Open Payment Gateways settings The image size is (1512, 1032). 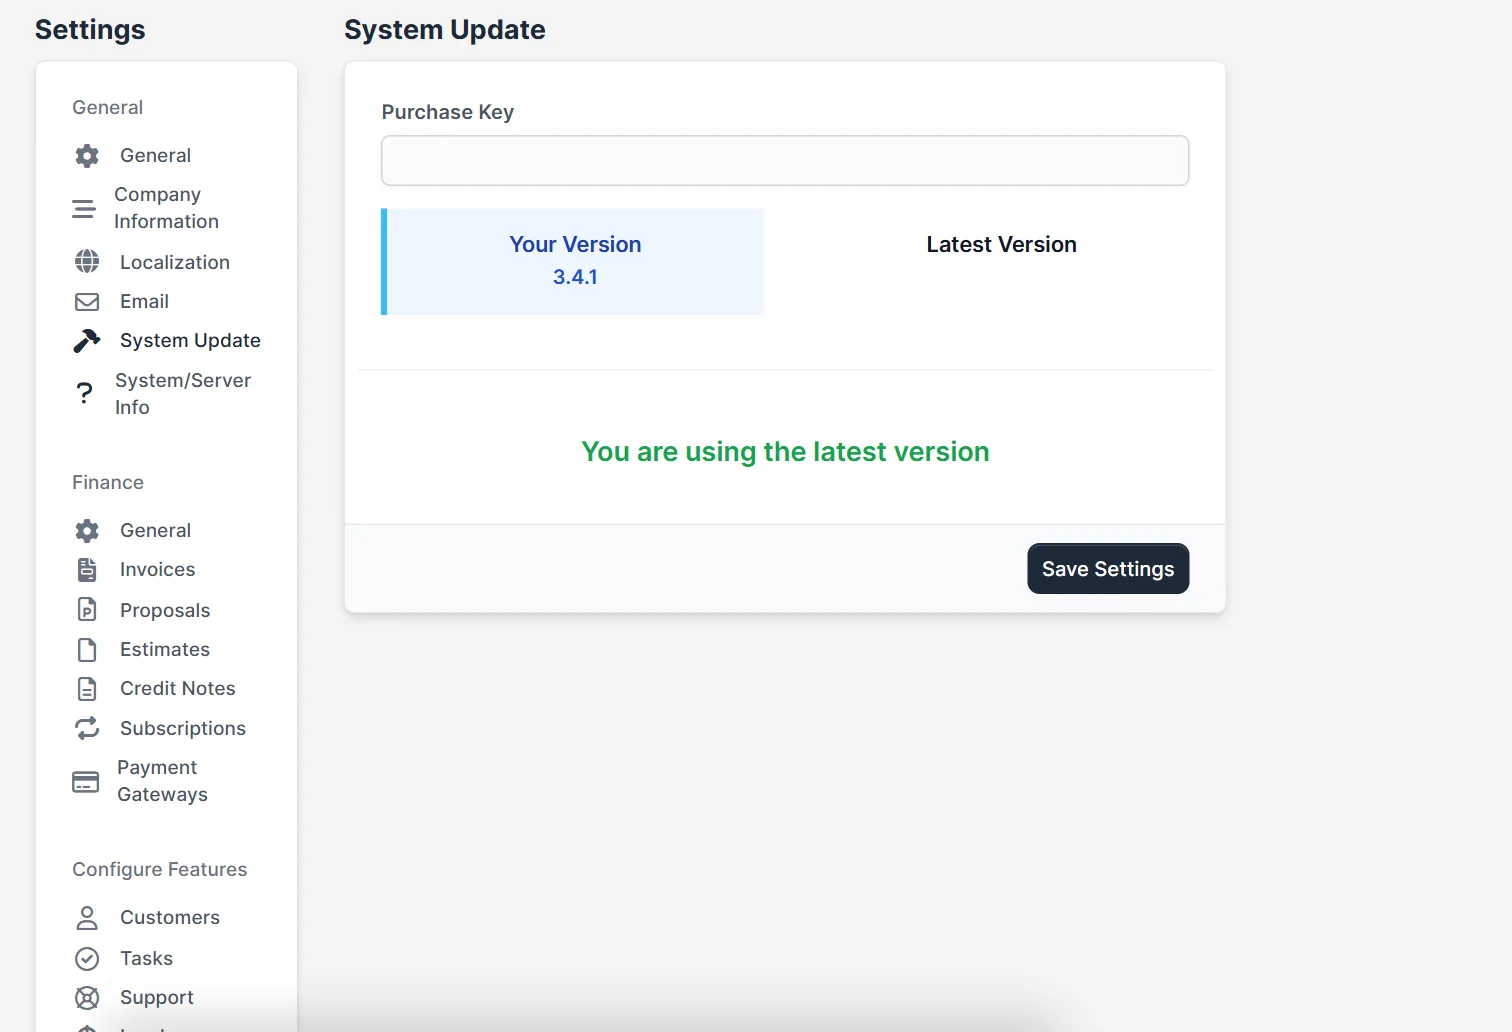click(162, 781)
